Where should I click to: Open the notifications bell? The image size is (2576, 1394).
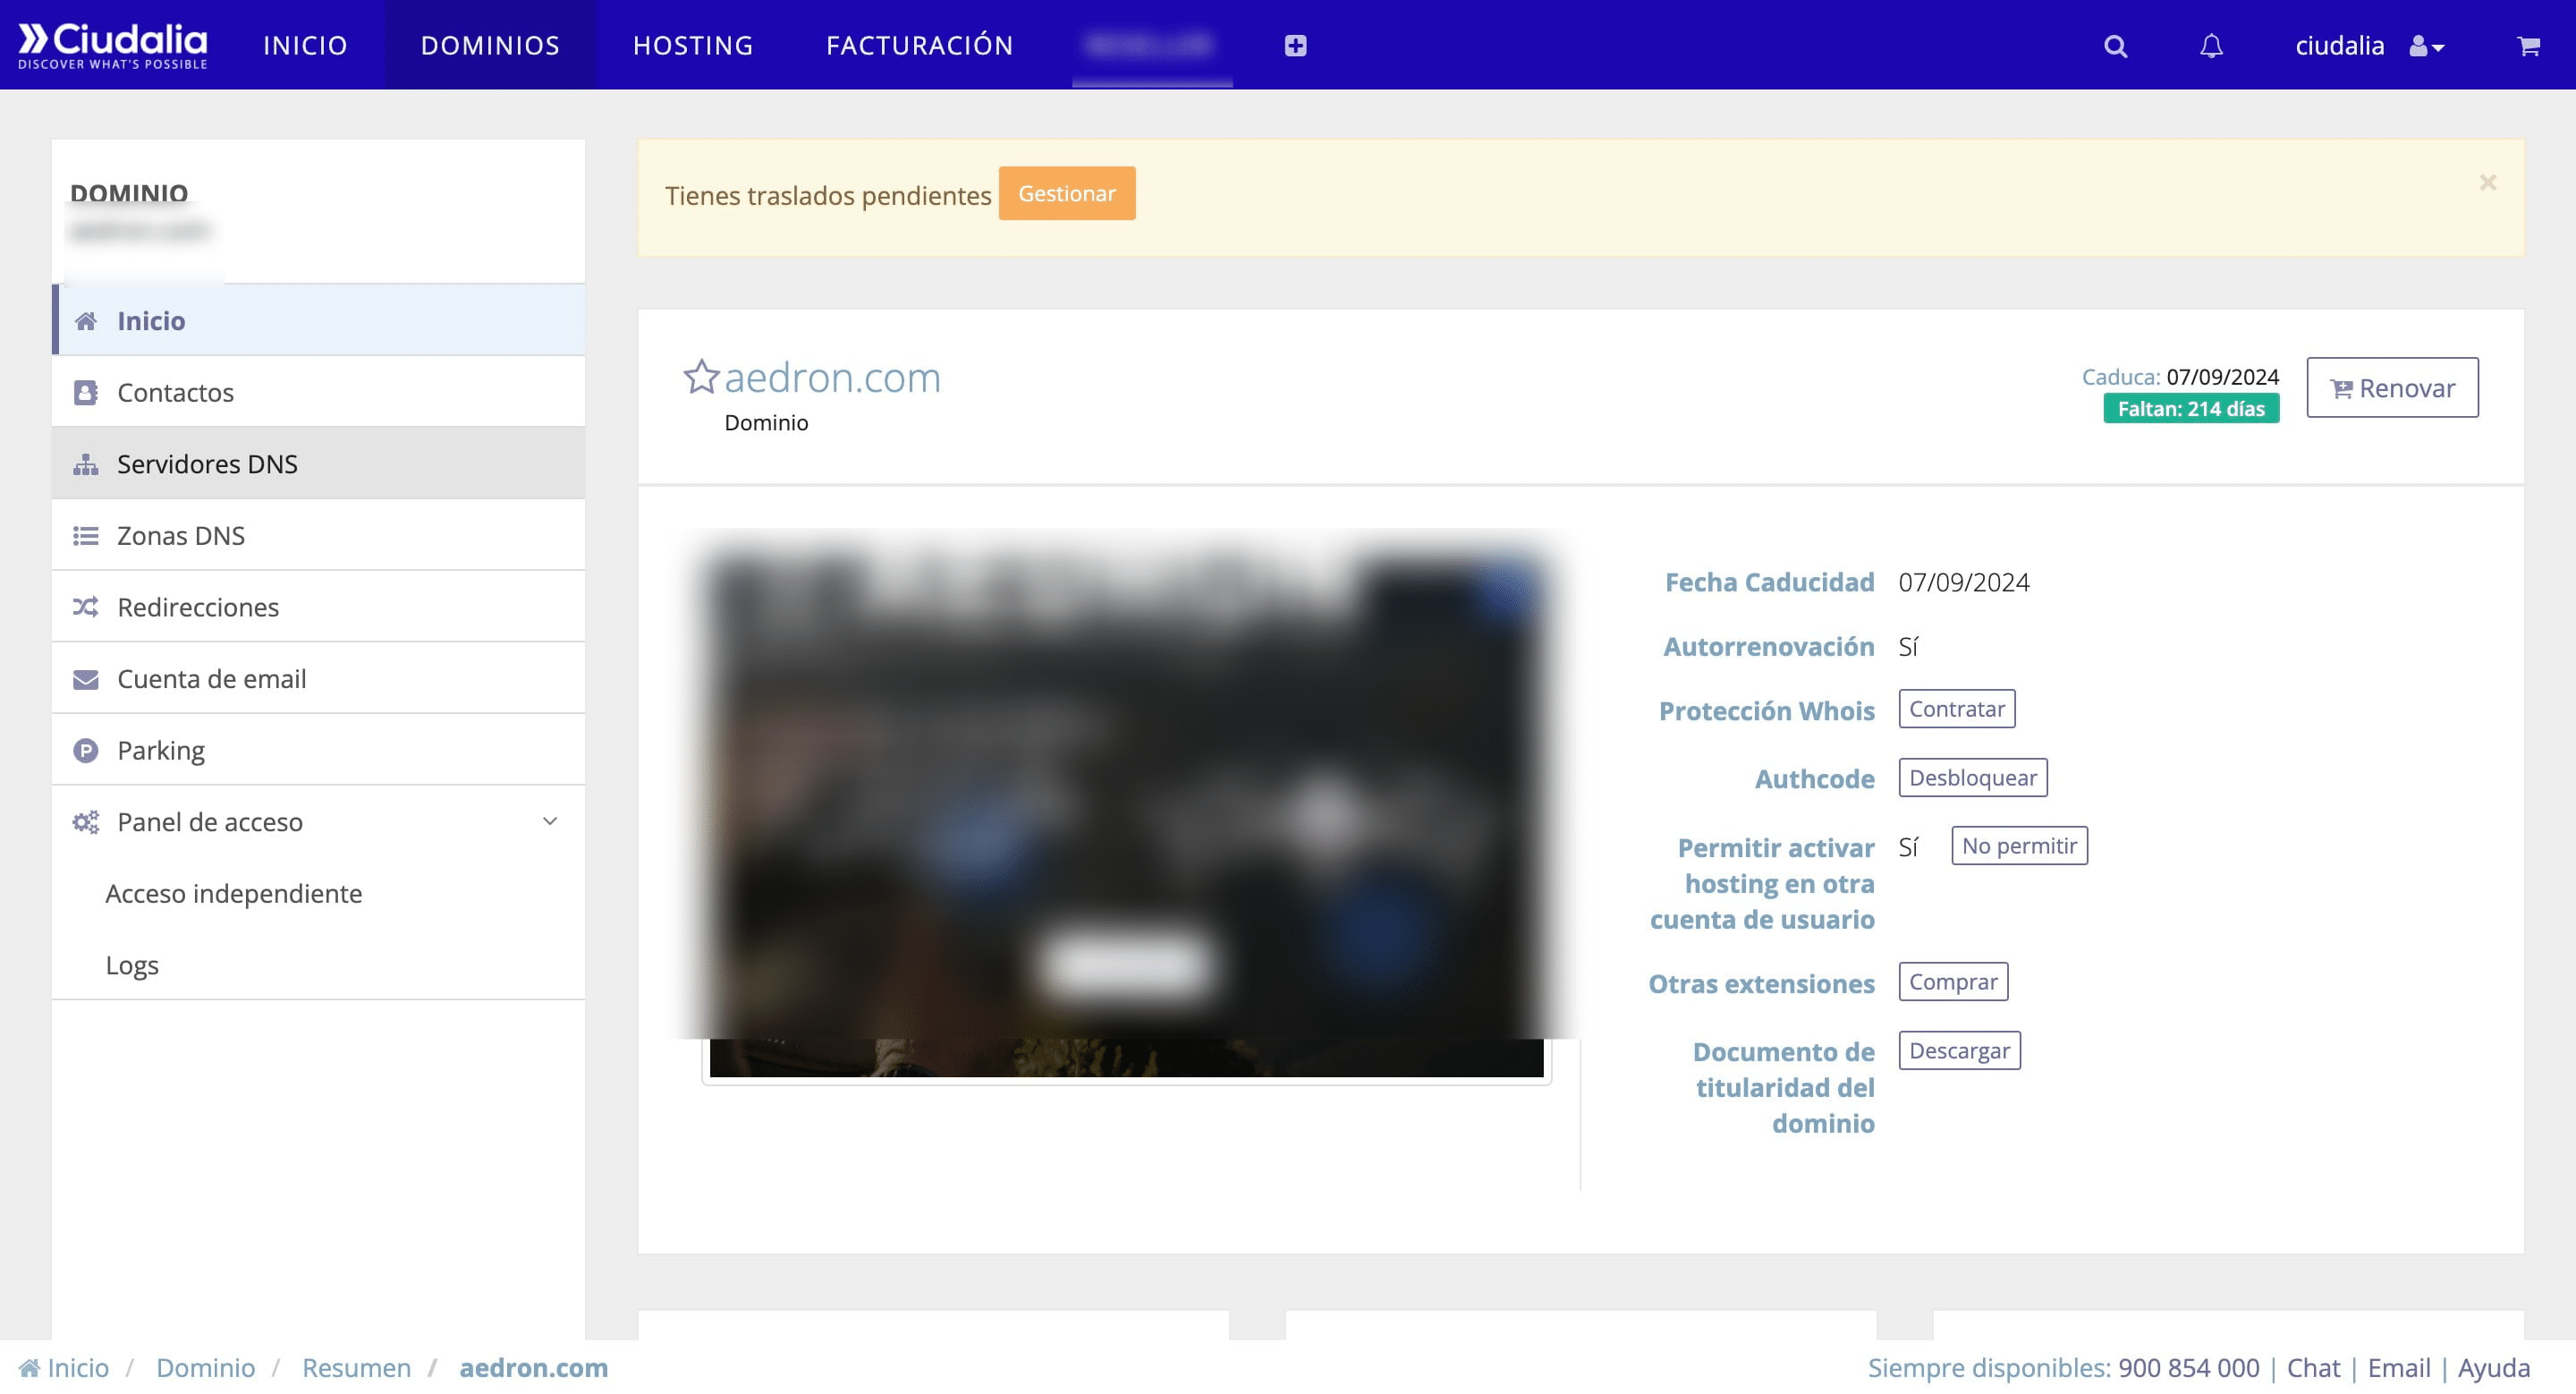point(2211,46)
